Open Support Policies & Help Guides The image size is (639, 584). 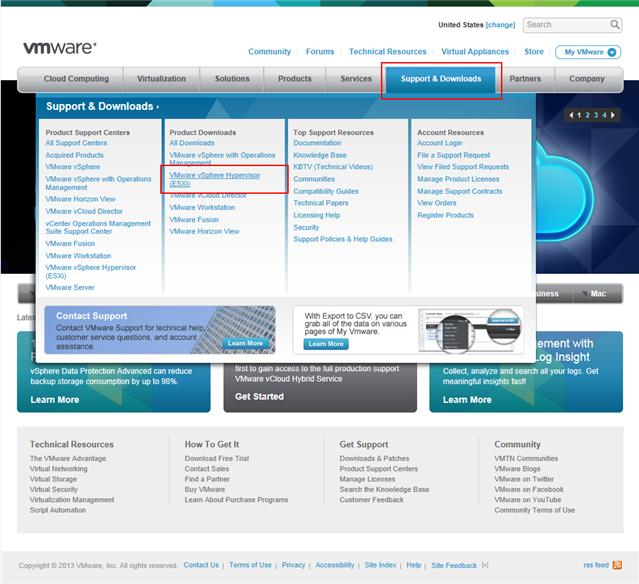pyautogui.click(x=343, y=239)
